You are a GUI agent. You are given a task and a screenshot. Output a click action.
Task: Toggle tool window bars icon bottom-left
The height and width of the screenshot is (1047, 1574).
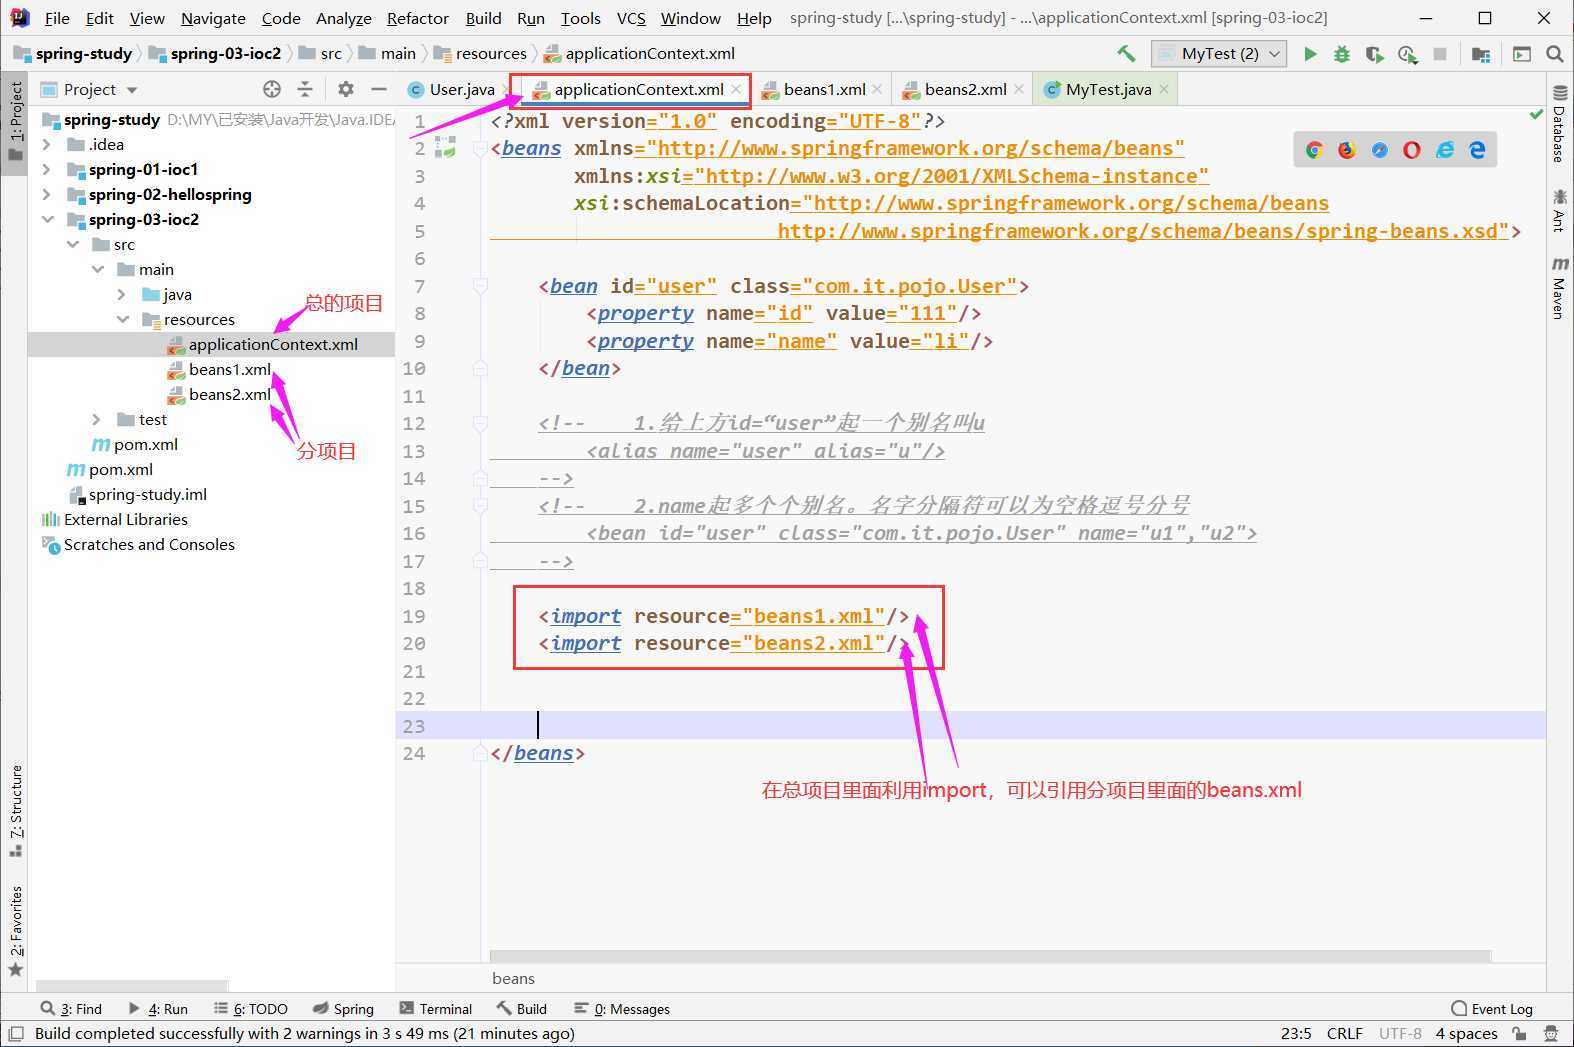point(15,1034)
